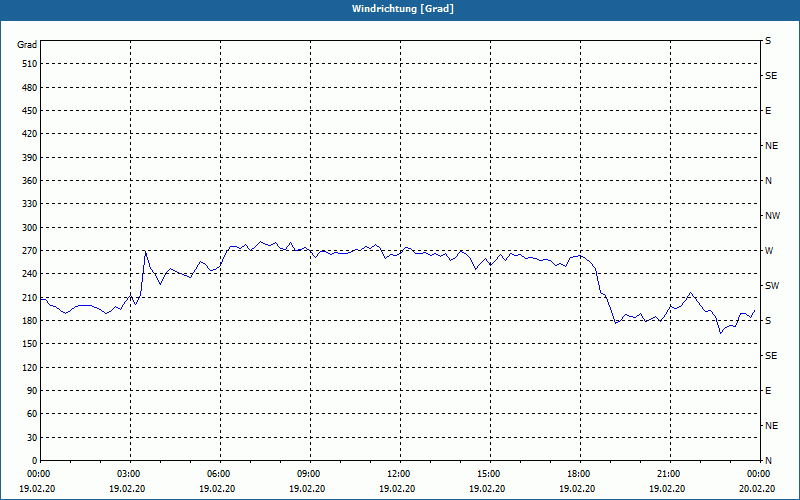Click the 18:00 time label
Image resolution: width=800 pixels, height=500 pixels.
coord(580,474)
